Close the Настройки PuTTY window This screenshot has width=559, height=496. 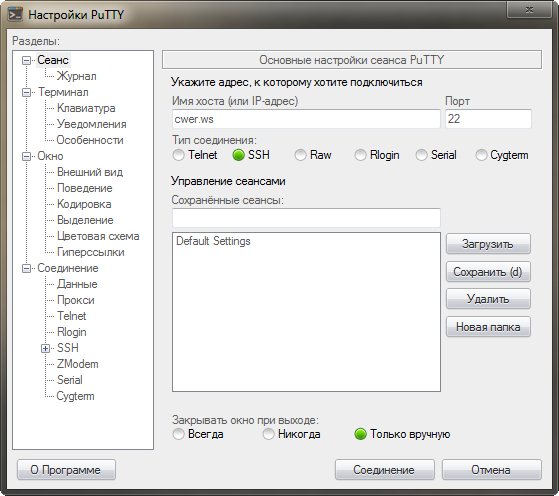click(529, 10)
